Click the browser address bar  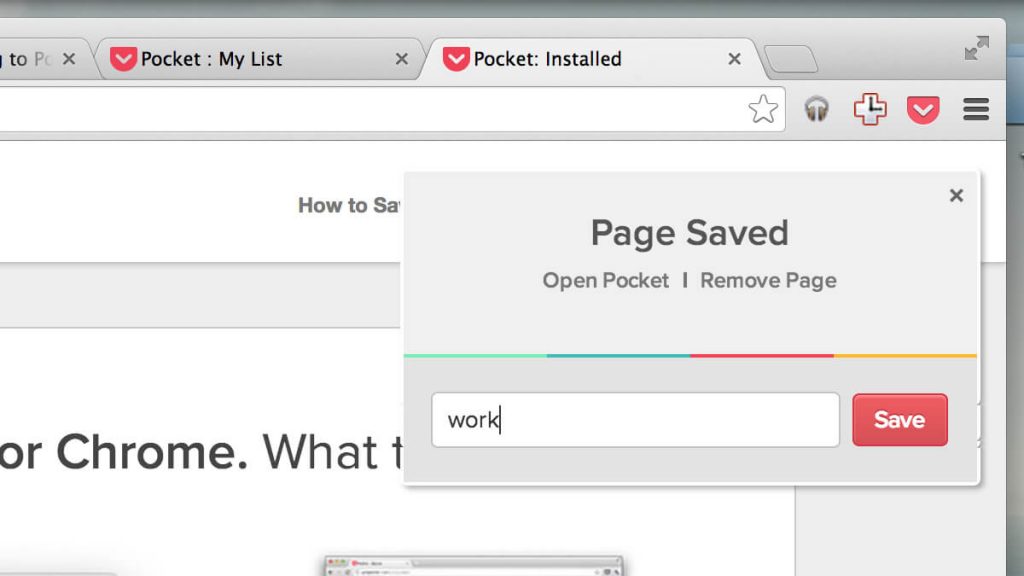392,109
